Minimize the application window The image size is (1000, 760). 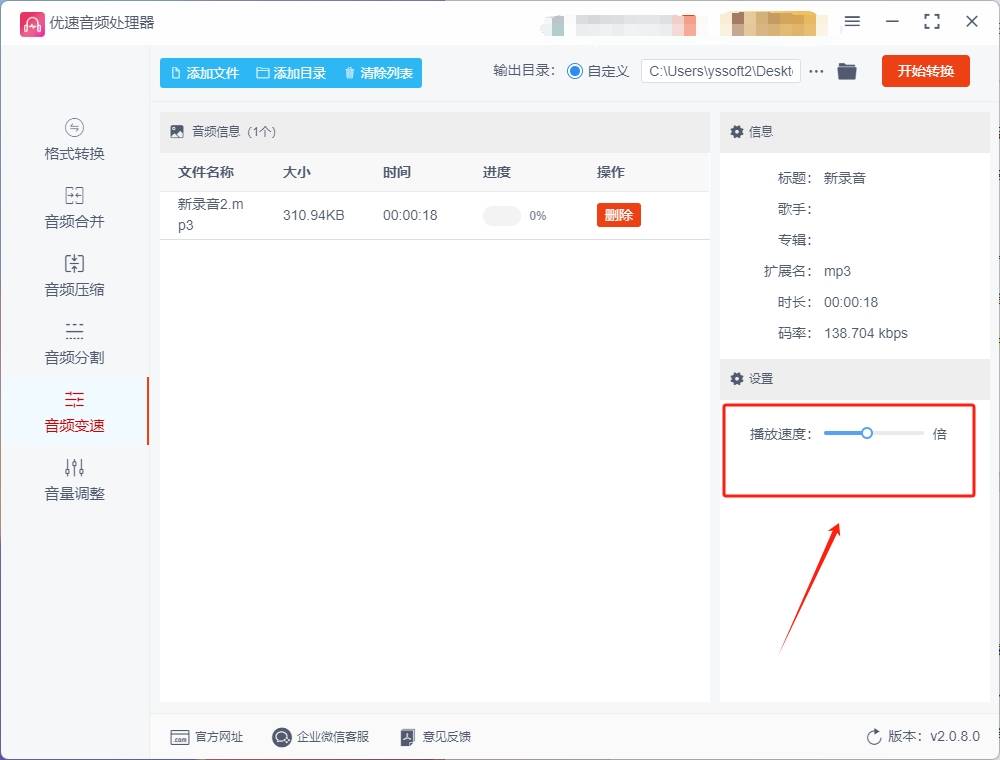click(892, 22)
